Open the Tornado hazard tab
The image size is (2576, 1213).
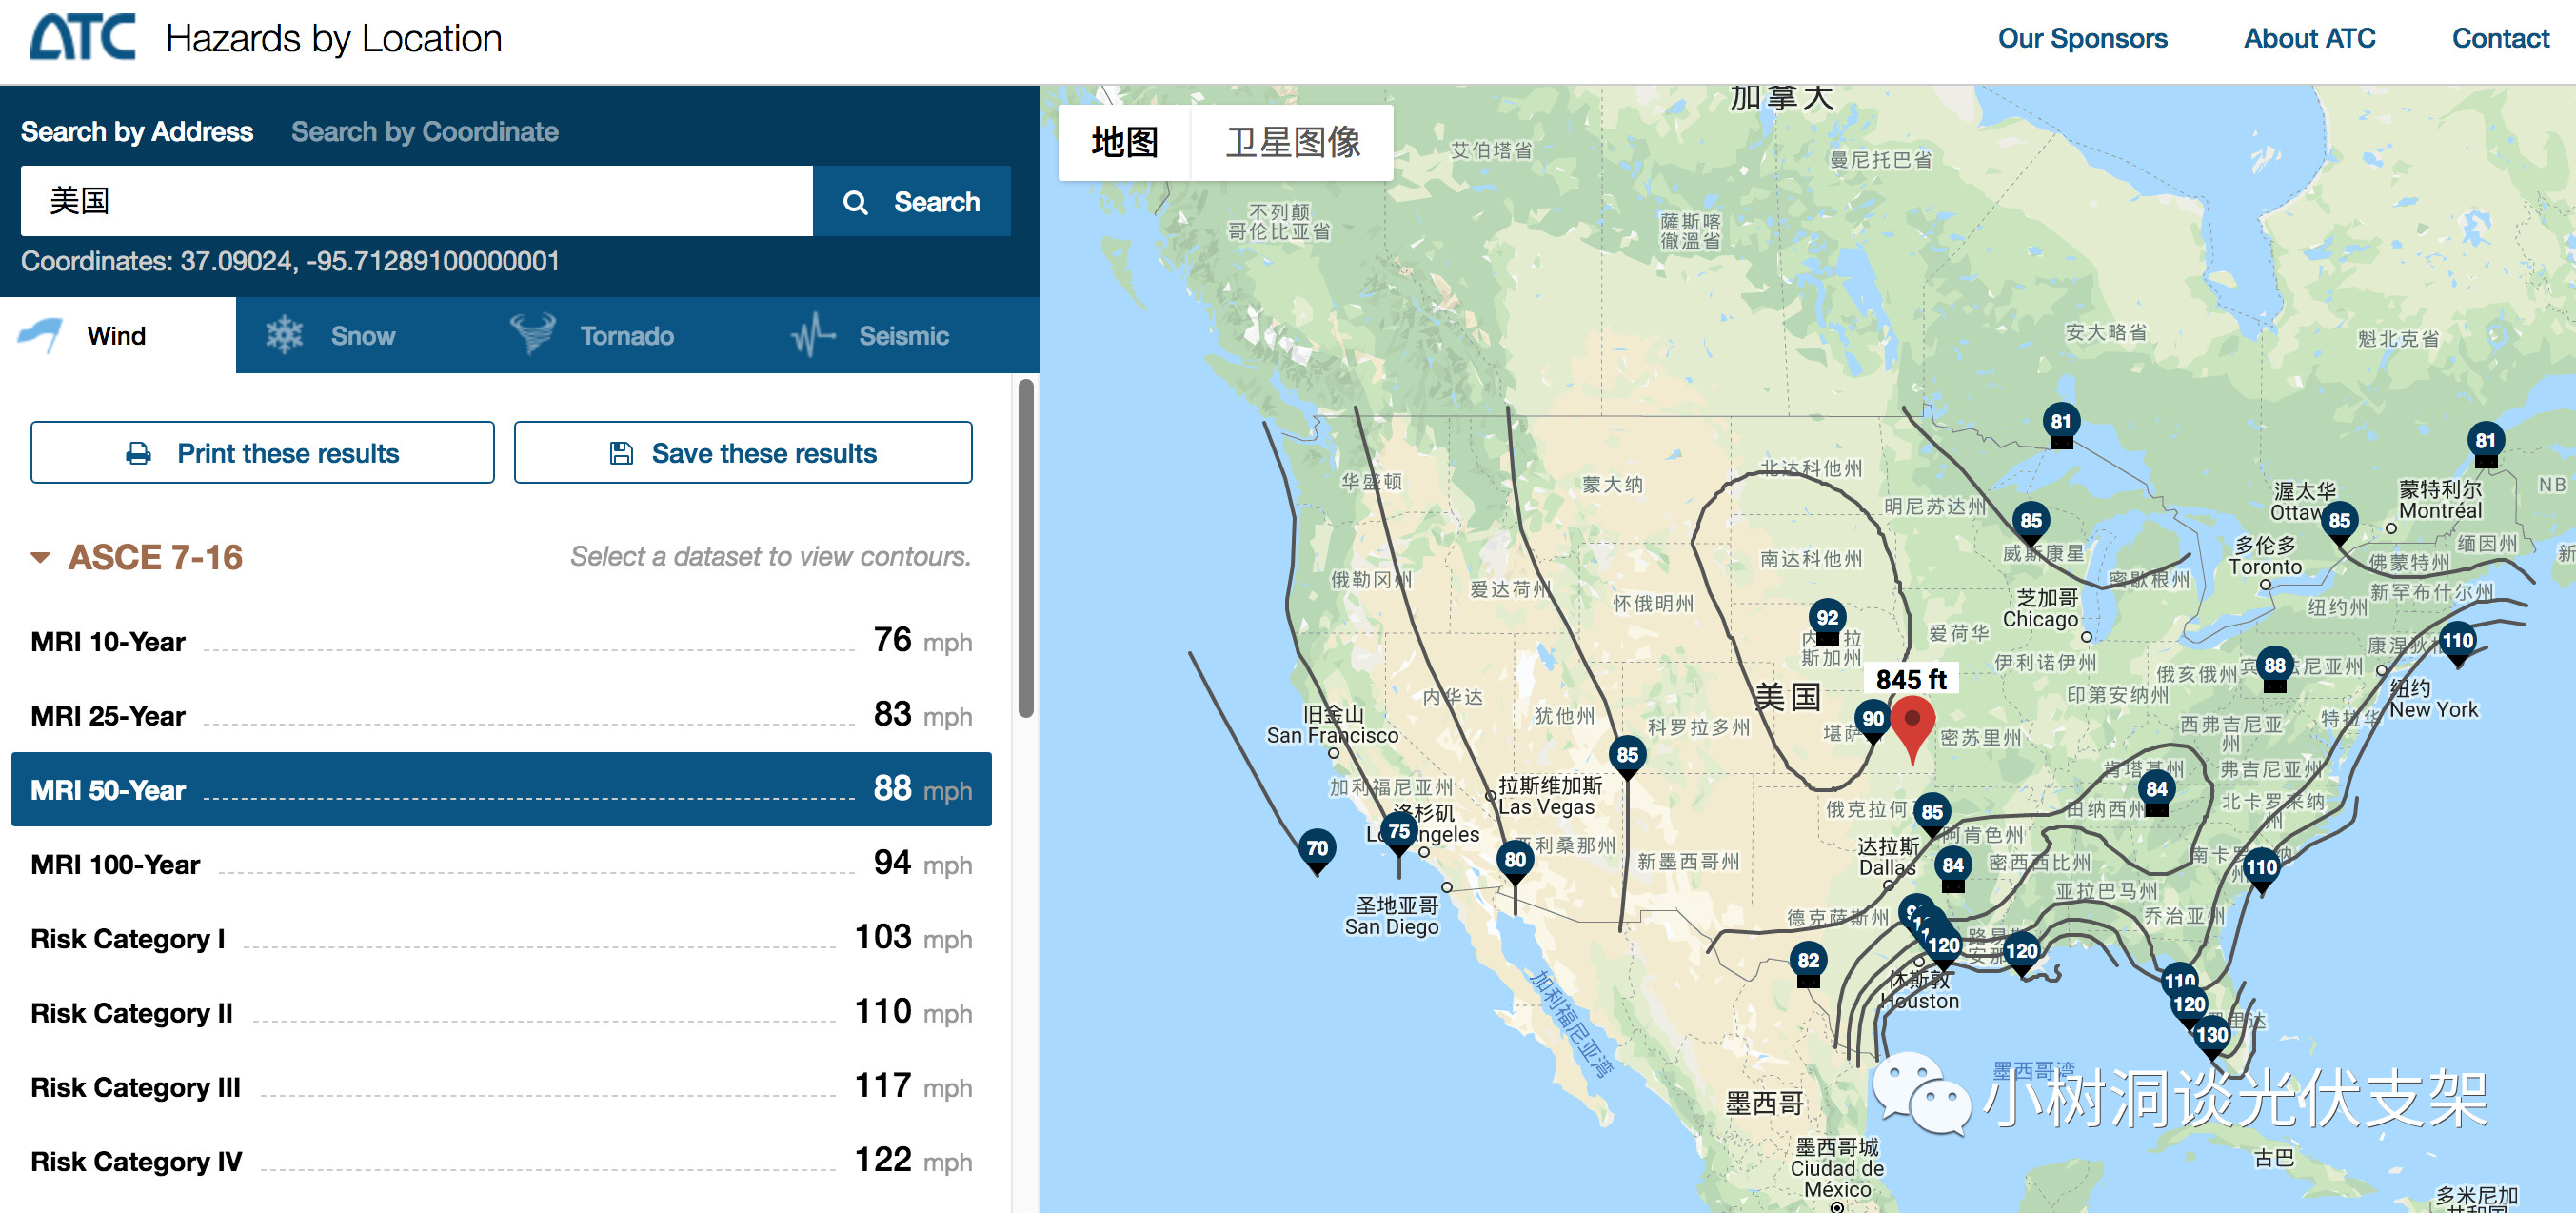[592, 335]
